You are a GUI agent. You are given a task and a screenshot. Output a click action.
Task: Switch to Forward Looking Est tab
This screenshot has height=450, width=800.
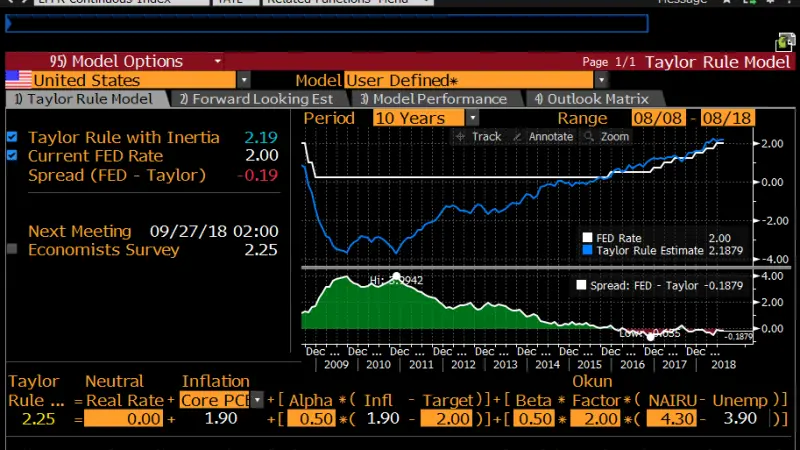tap(256, 99)
